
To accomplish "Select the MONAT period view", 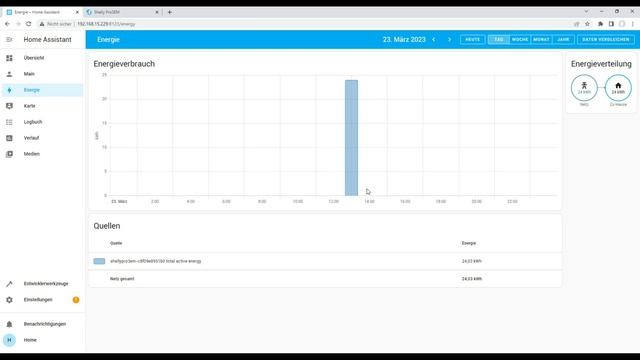I will 541,40.
